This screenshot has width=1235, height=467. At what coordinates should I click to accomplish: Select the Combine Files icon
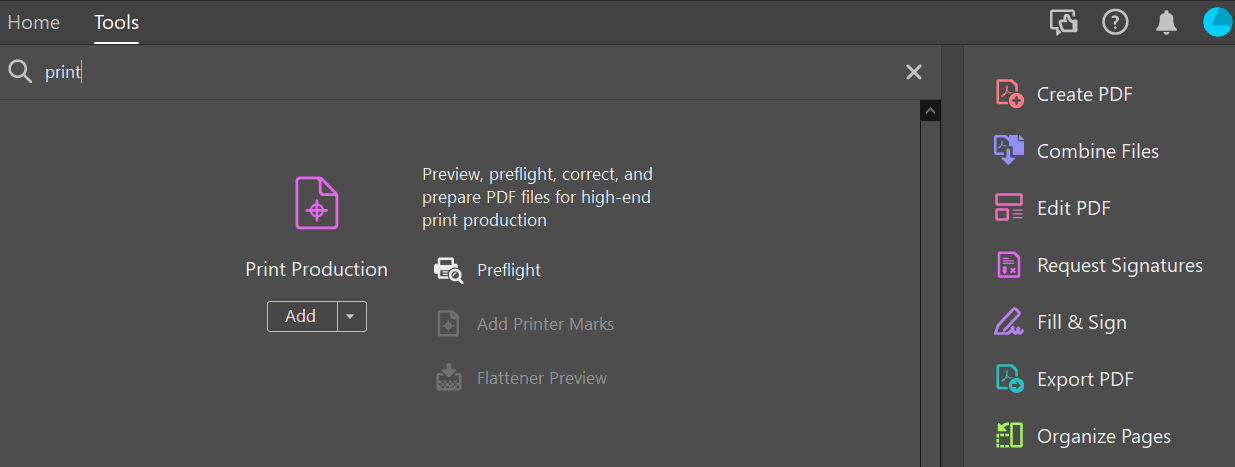point(1009,151)
